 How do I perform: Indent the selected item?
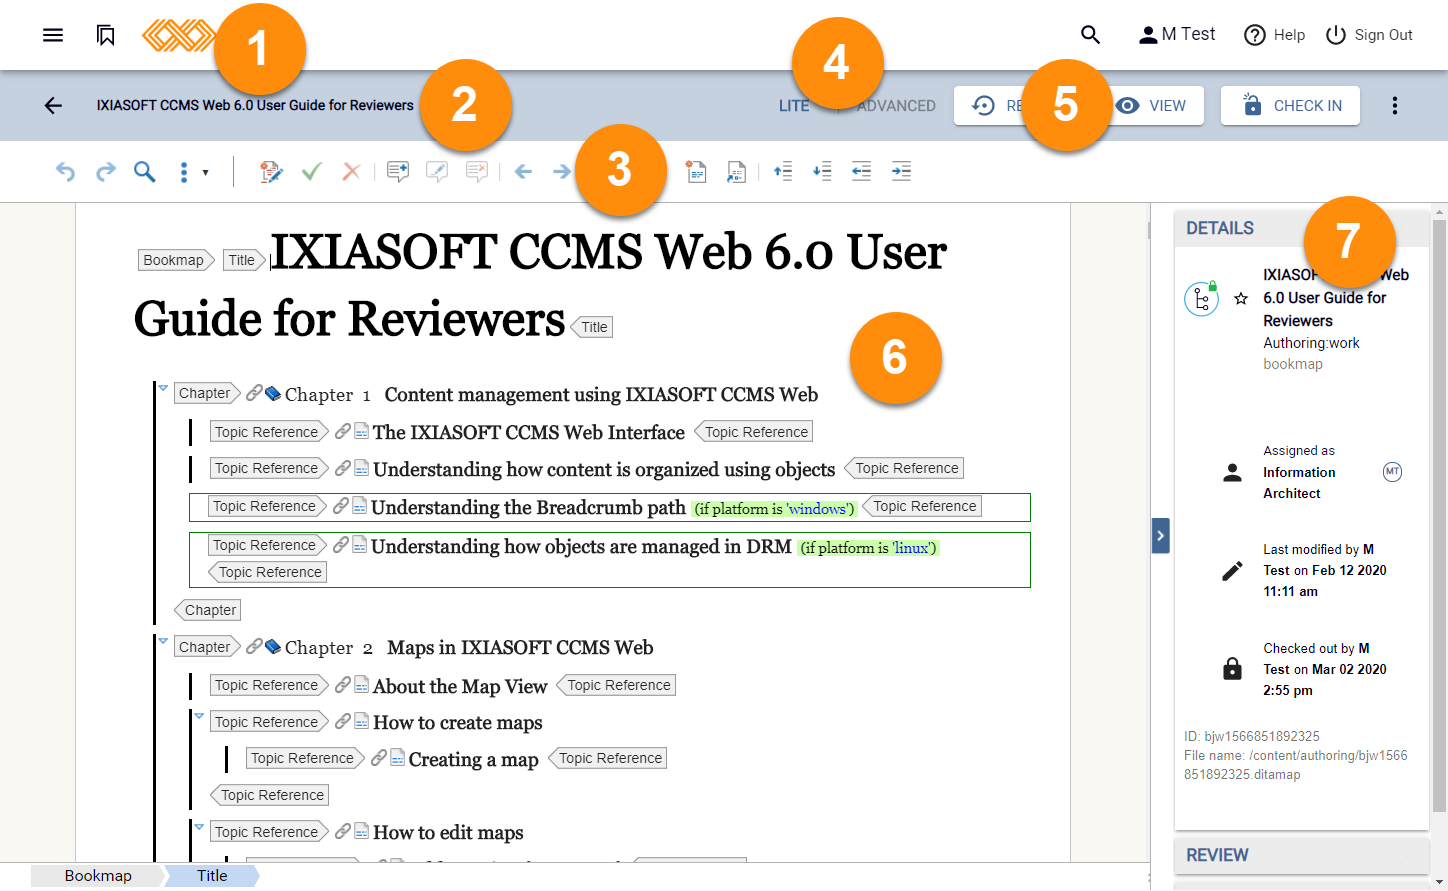pos(901,172)
